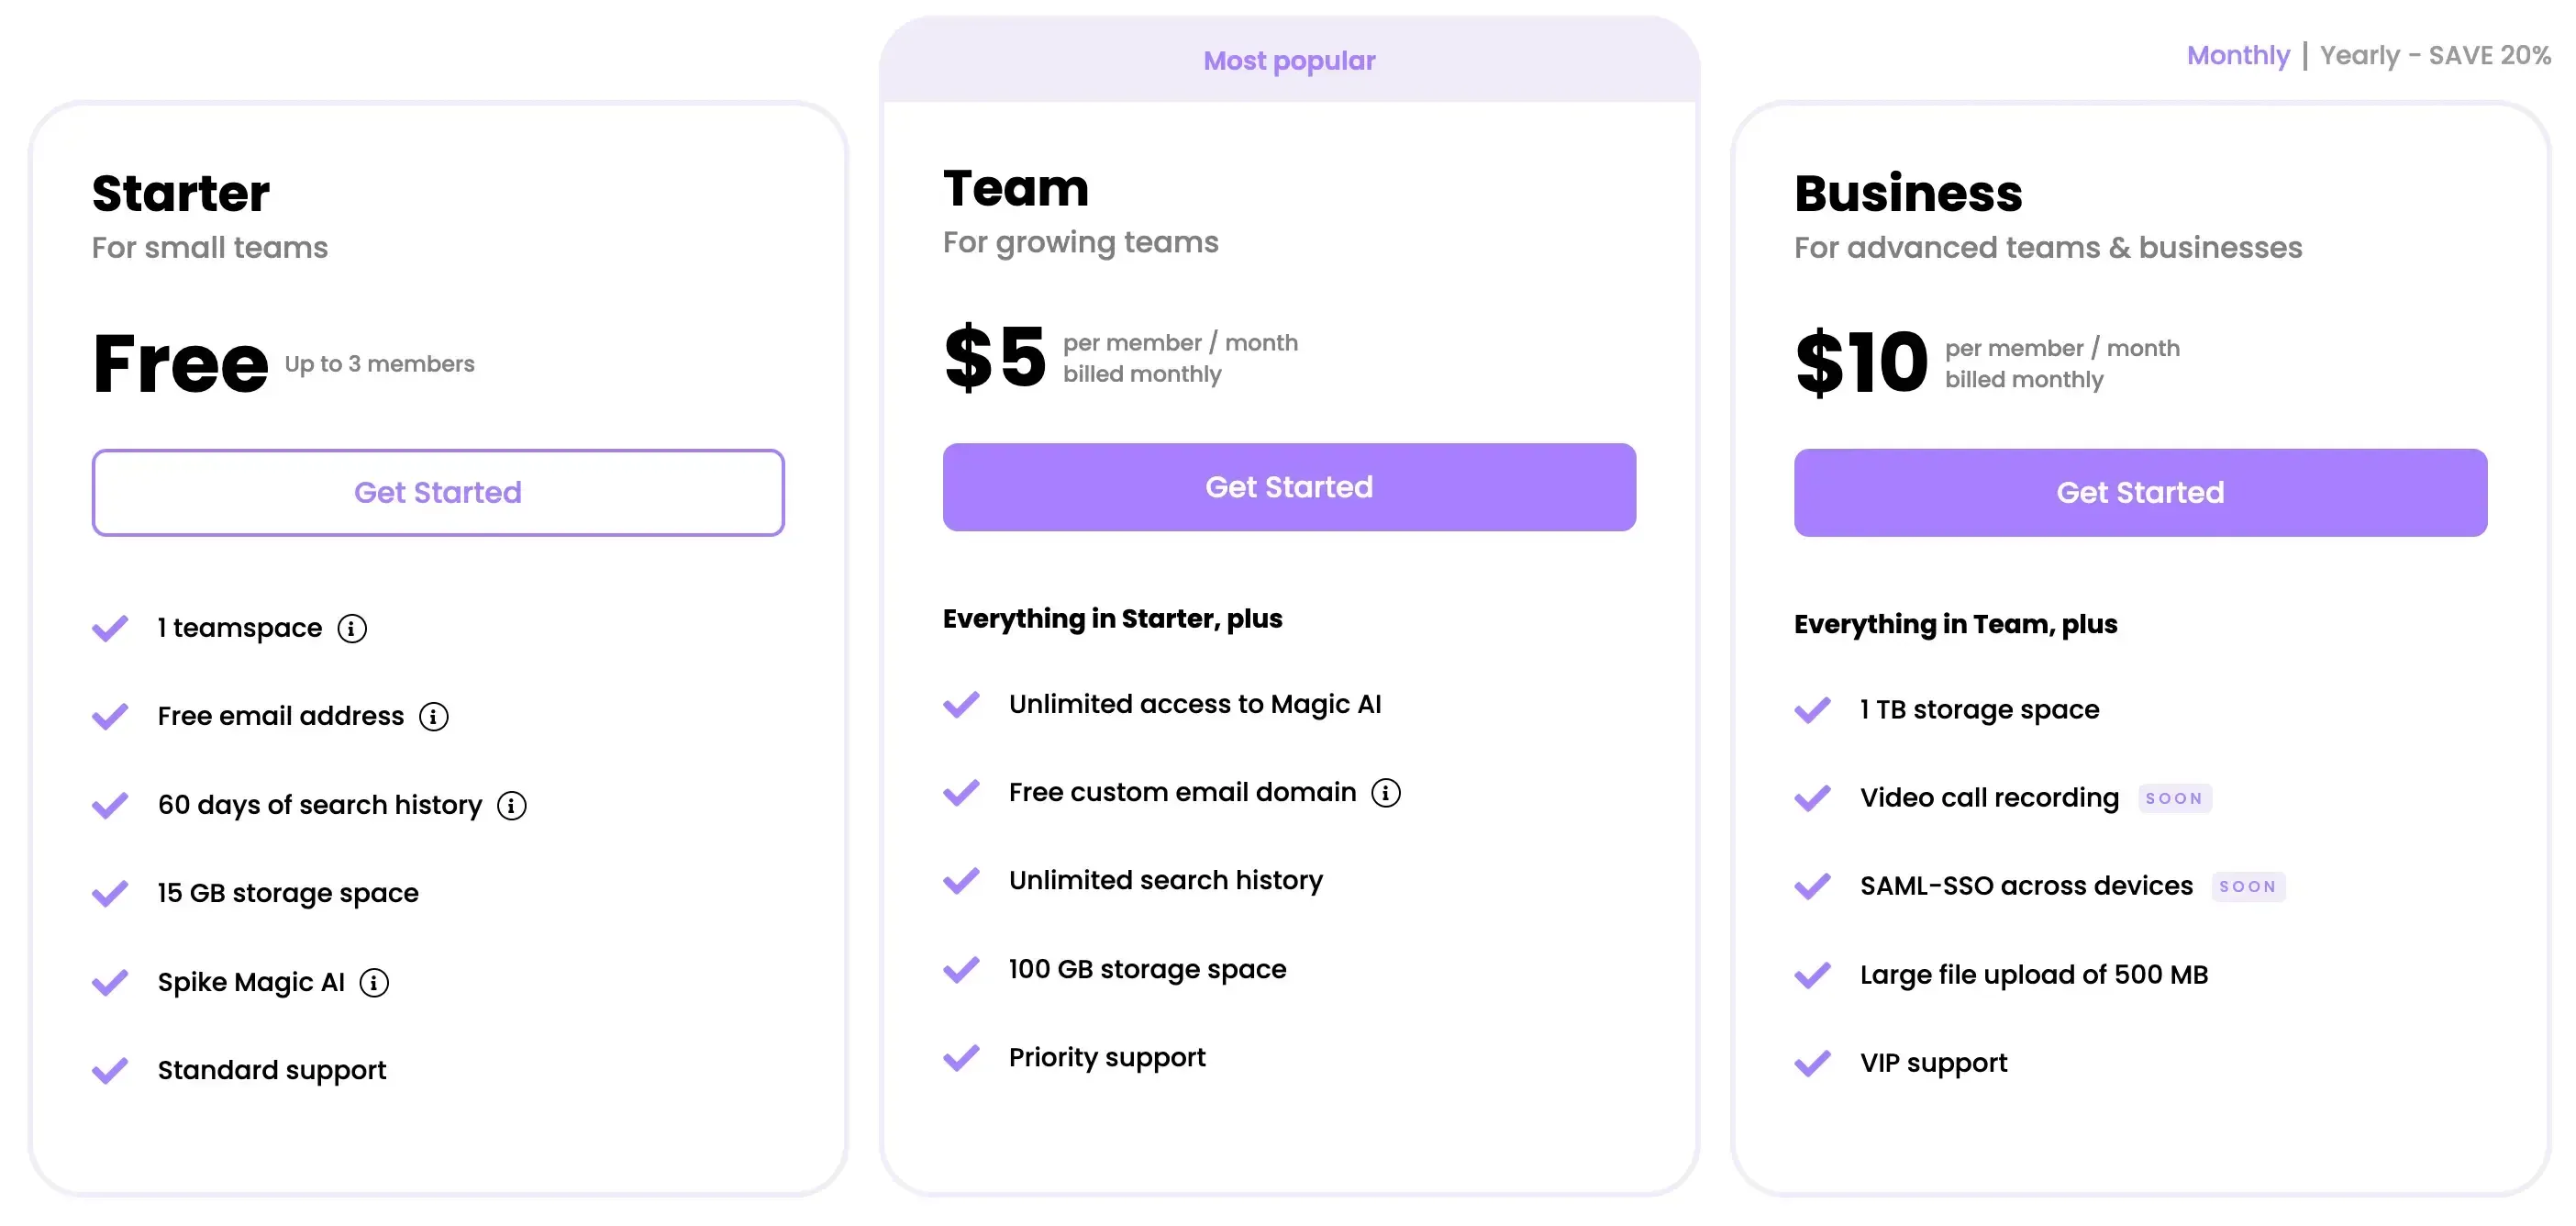Click the checkmark beside Standard support
Viewport: 2576px width, 1226px height.
pyautogui.click(x=110, y=1069)
